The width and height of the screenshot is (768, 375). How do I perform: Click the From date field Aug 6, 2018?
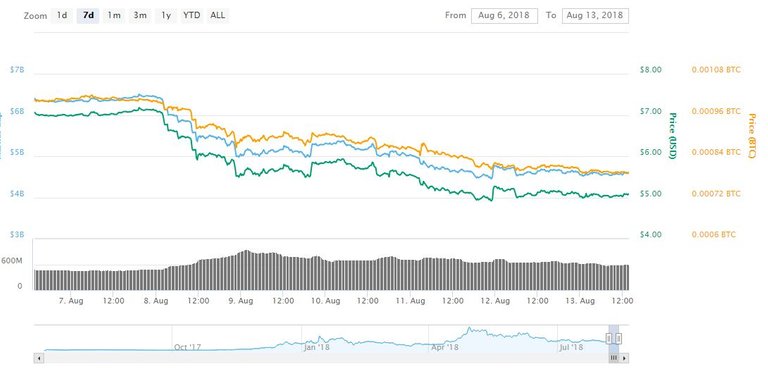504,16
